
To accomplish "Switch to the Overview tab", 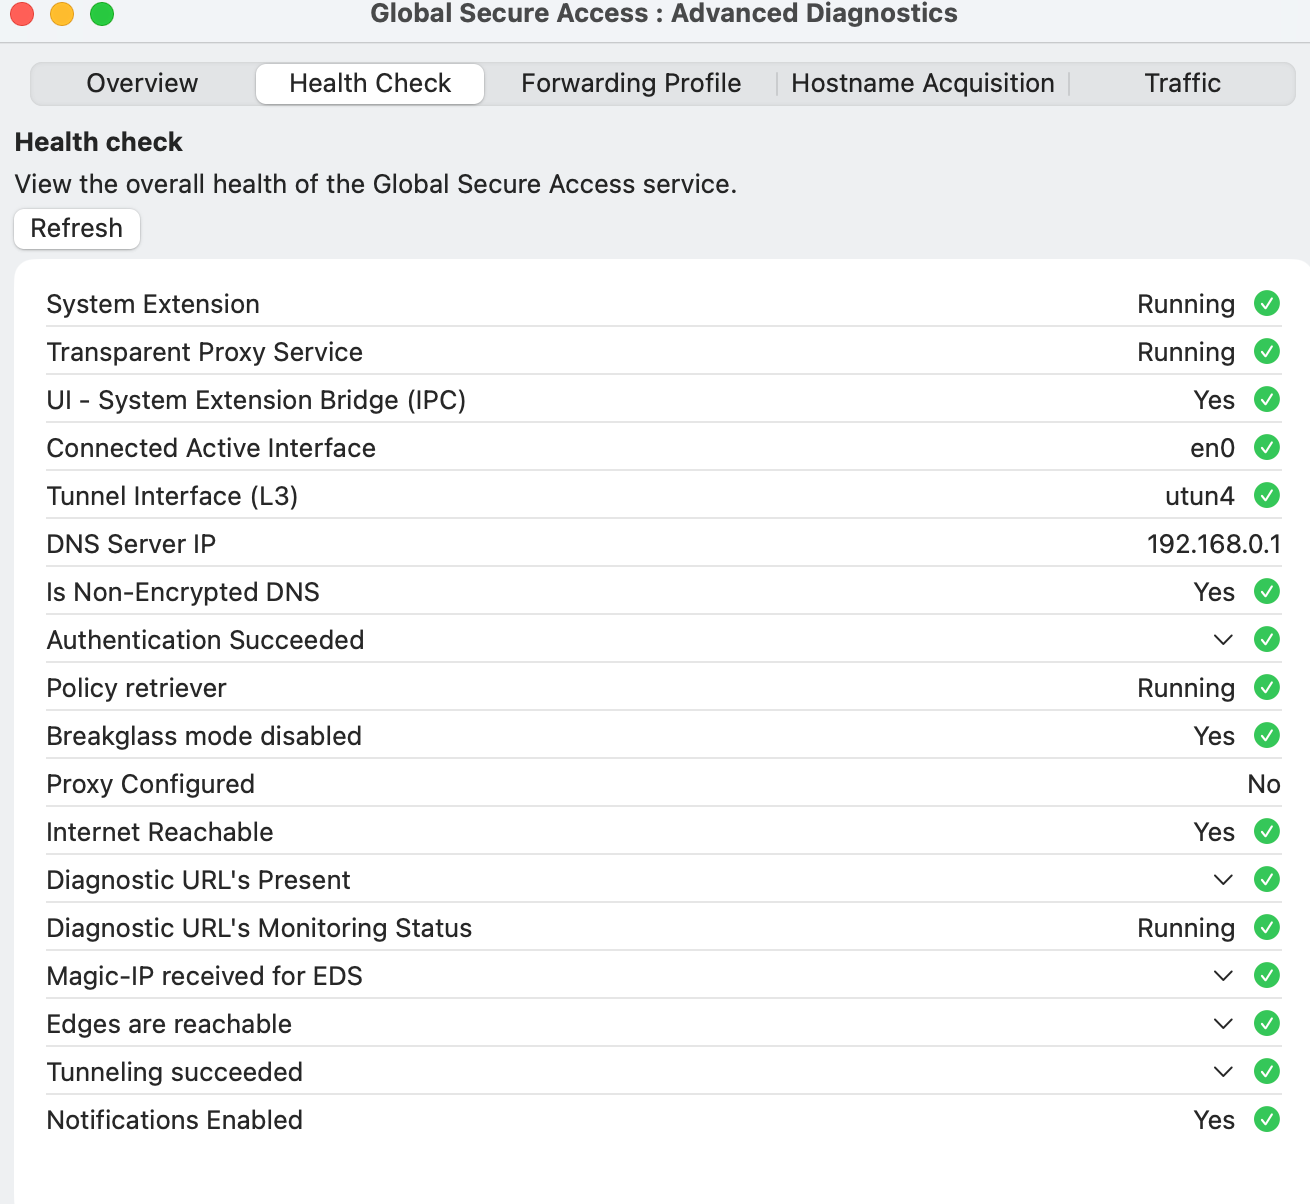I will coord(142,83).
